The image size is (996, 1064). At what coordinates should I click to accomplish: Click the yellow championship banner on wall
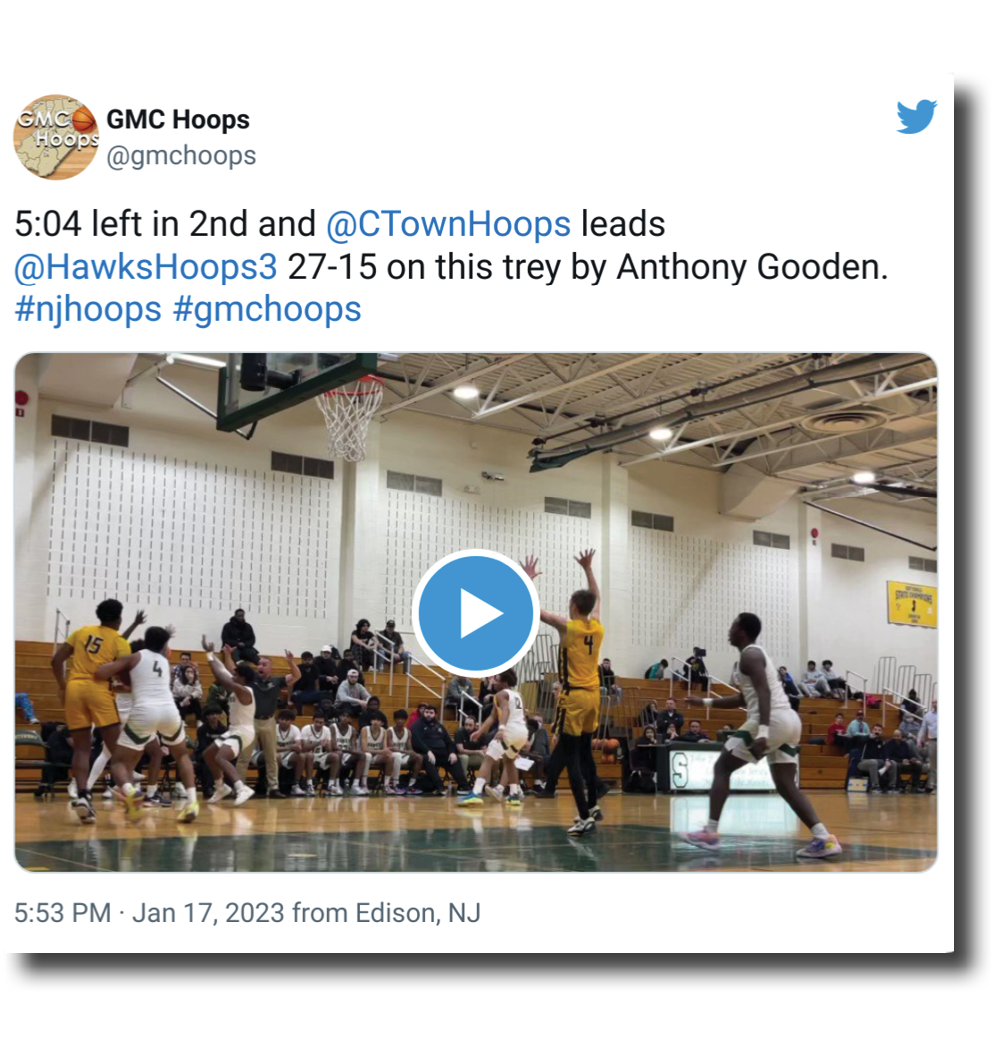point(911,603)
